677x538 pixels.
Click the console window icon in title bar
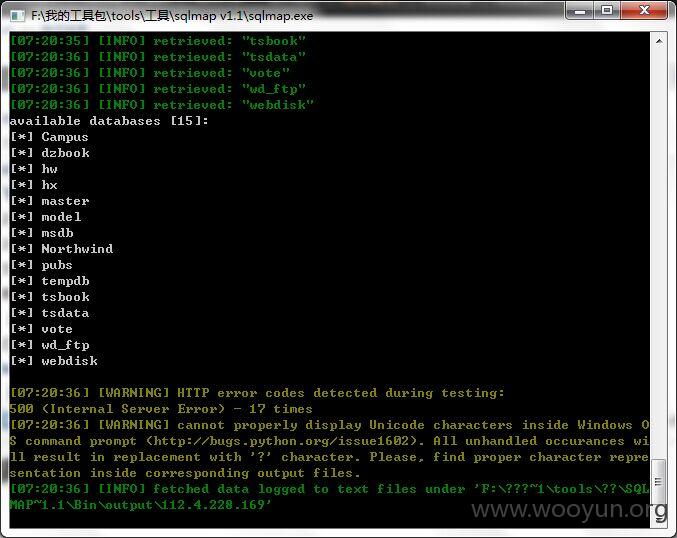[x=17, y=16]
